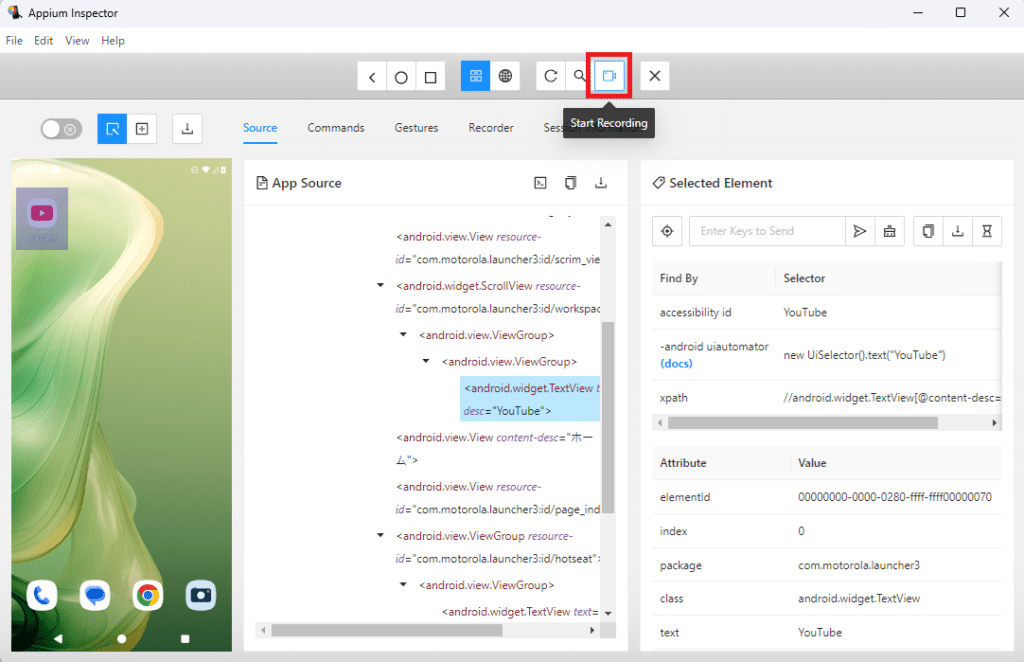The width and height of the screenshot is (1024, 662).
Task: Collapse the android.widget.ScrollView node
Action: (x=380, y=285)
